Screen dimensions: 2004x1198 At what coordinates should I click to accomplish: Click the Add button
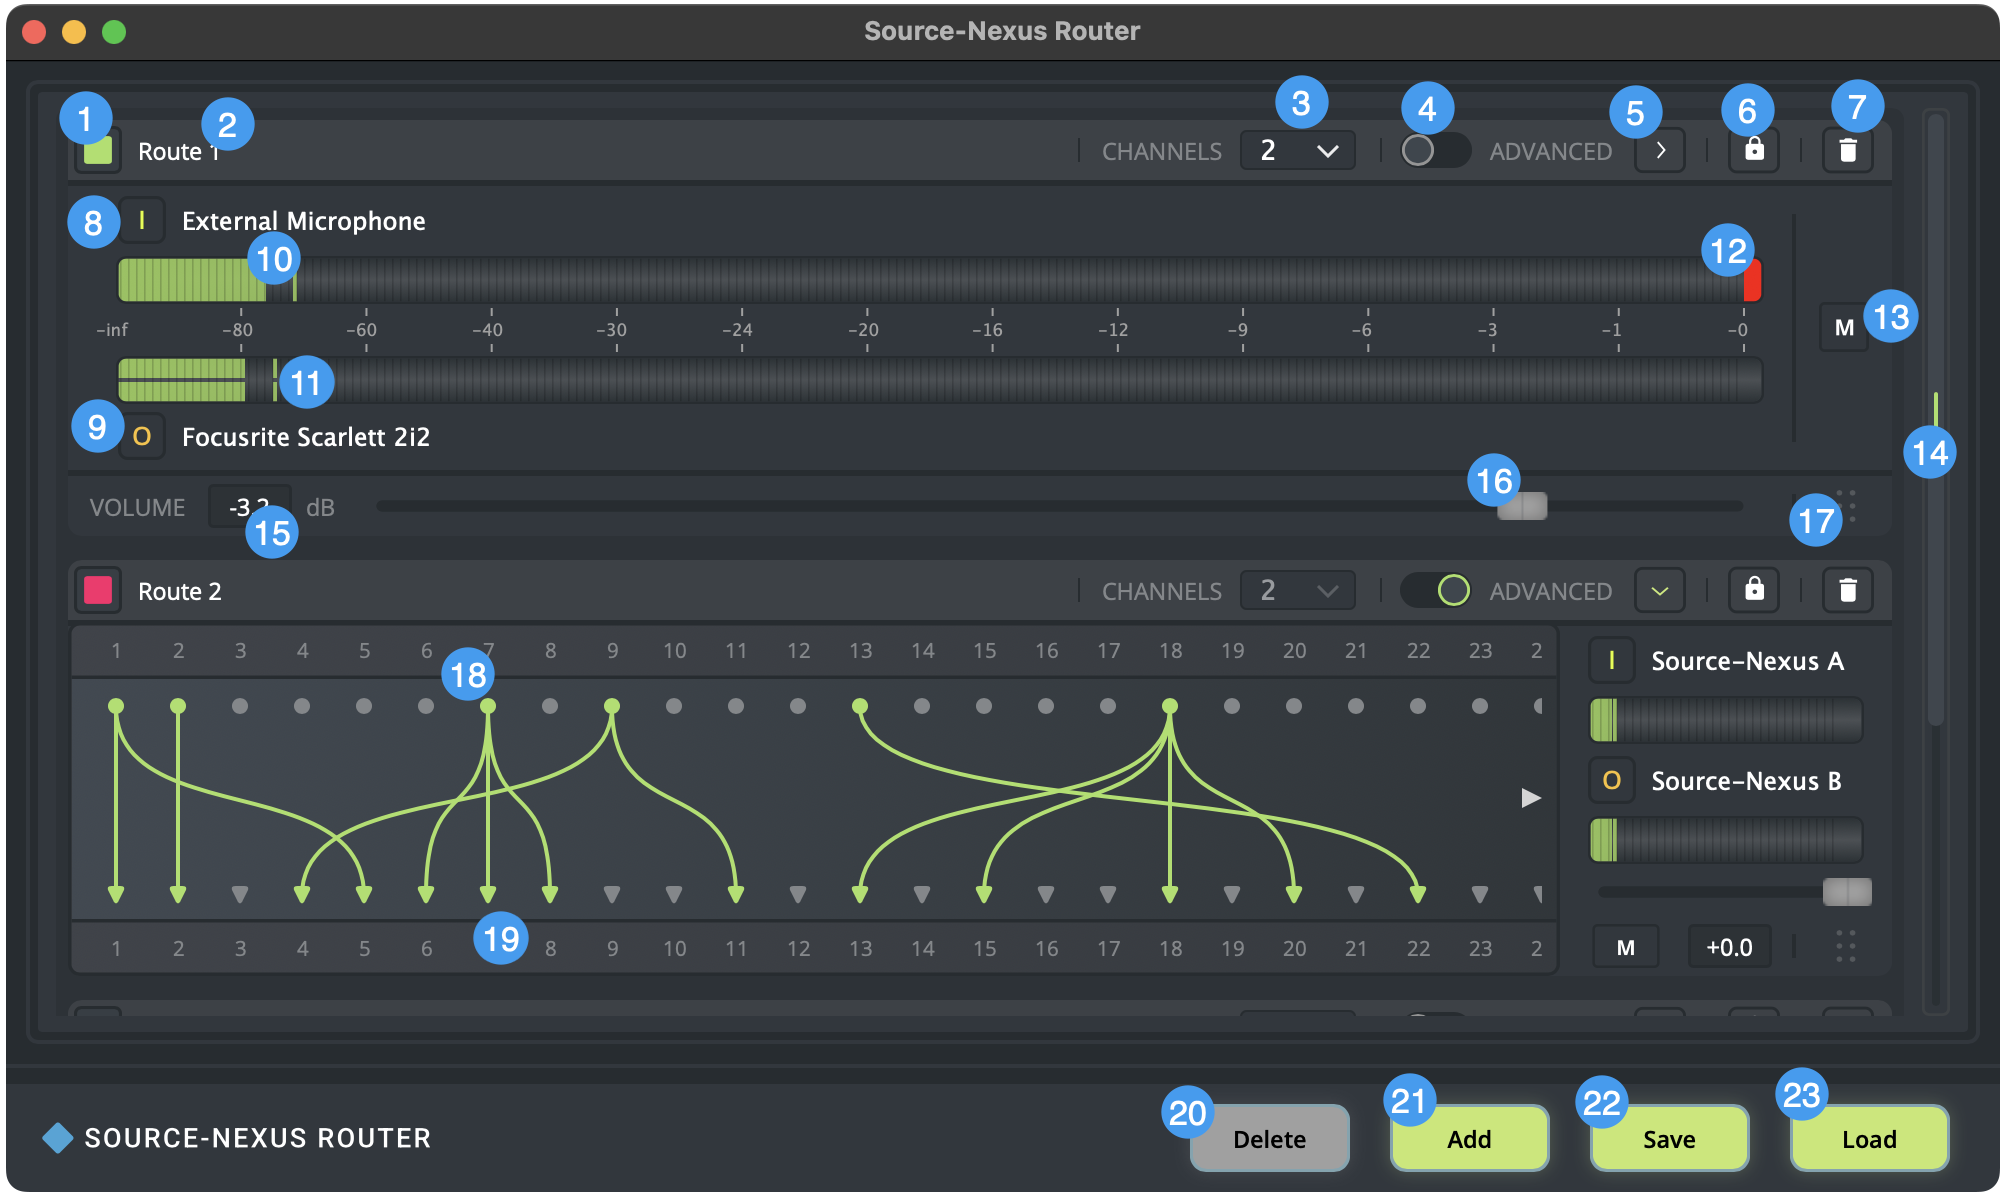1469,1139
